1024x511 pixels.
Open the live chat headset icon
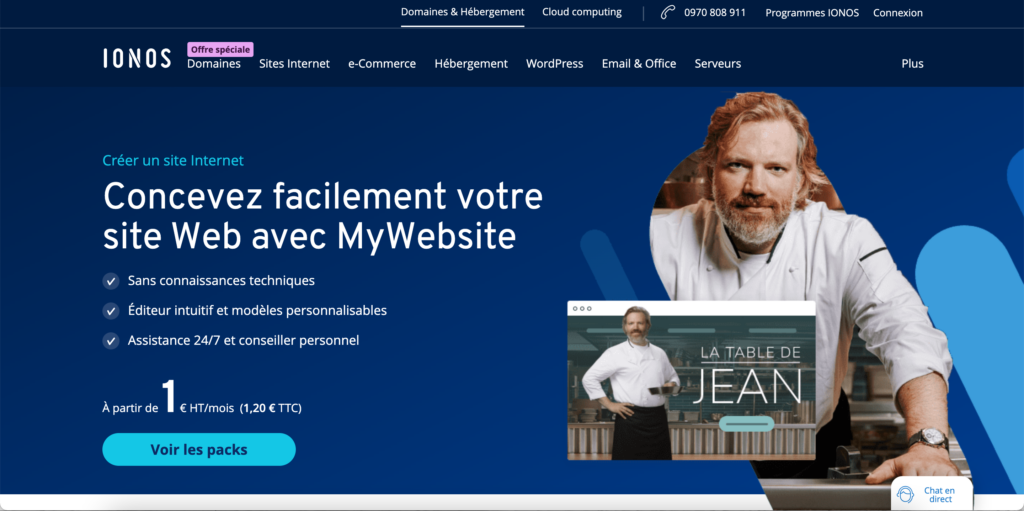pyautogui.click(x=904, y=494)
